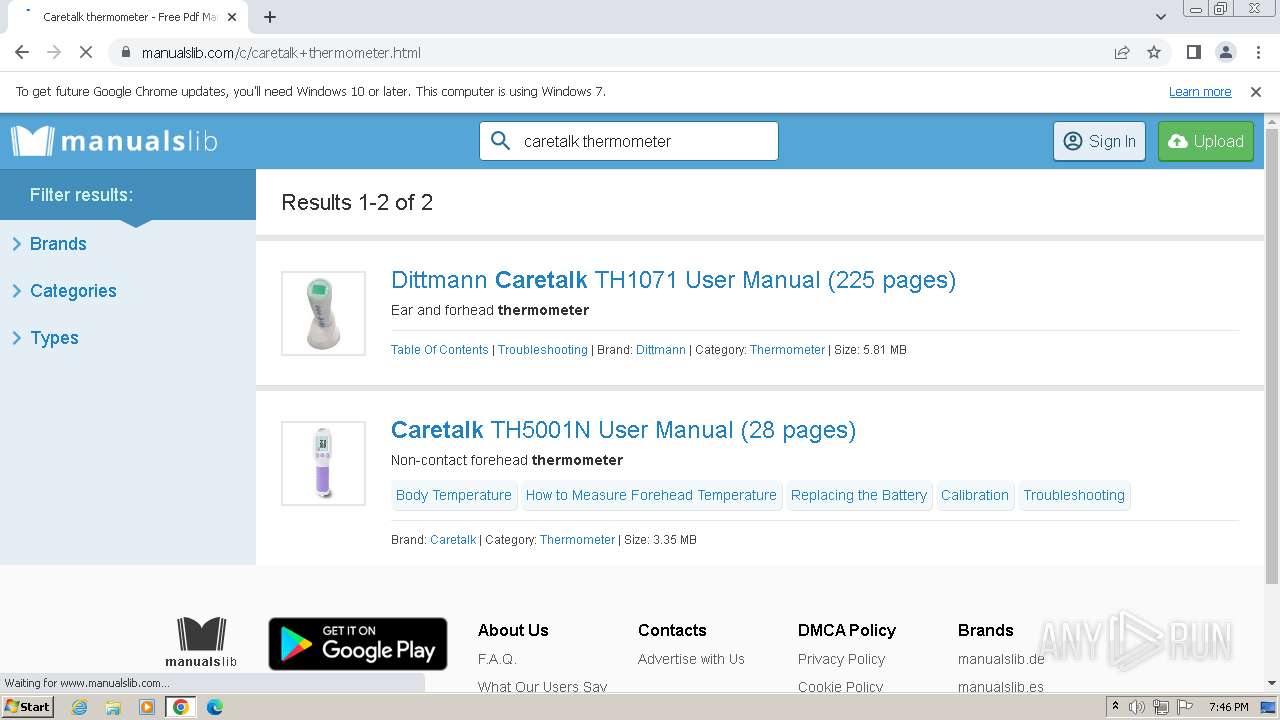Open Microsoft Edge from taskbar
This screenshot has width=1280, height=720.
pos(214,707)
